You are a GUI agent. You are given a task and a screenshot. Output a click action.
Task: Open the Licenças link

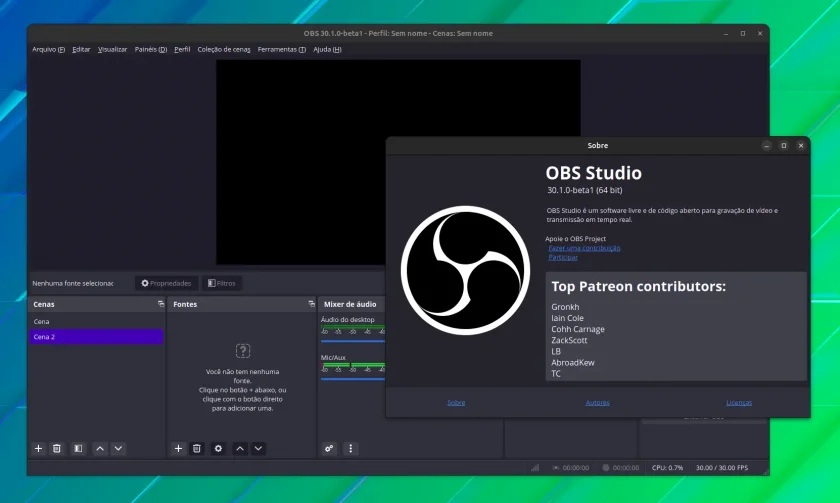(x=739, y=402)
